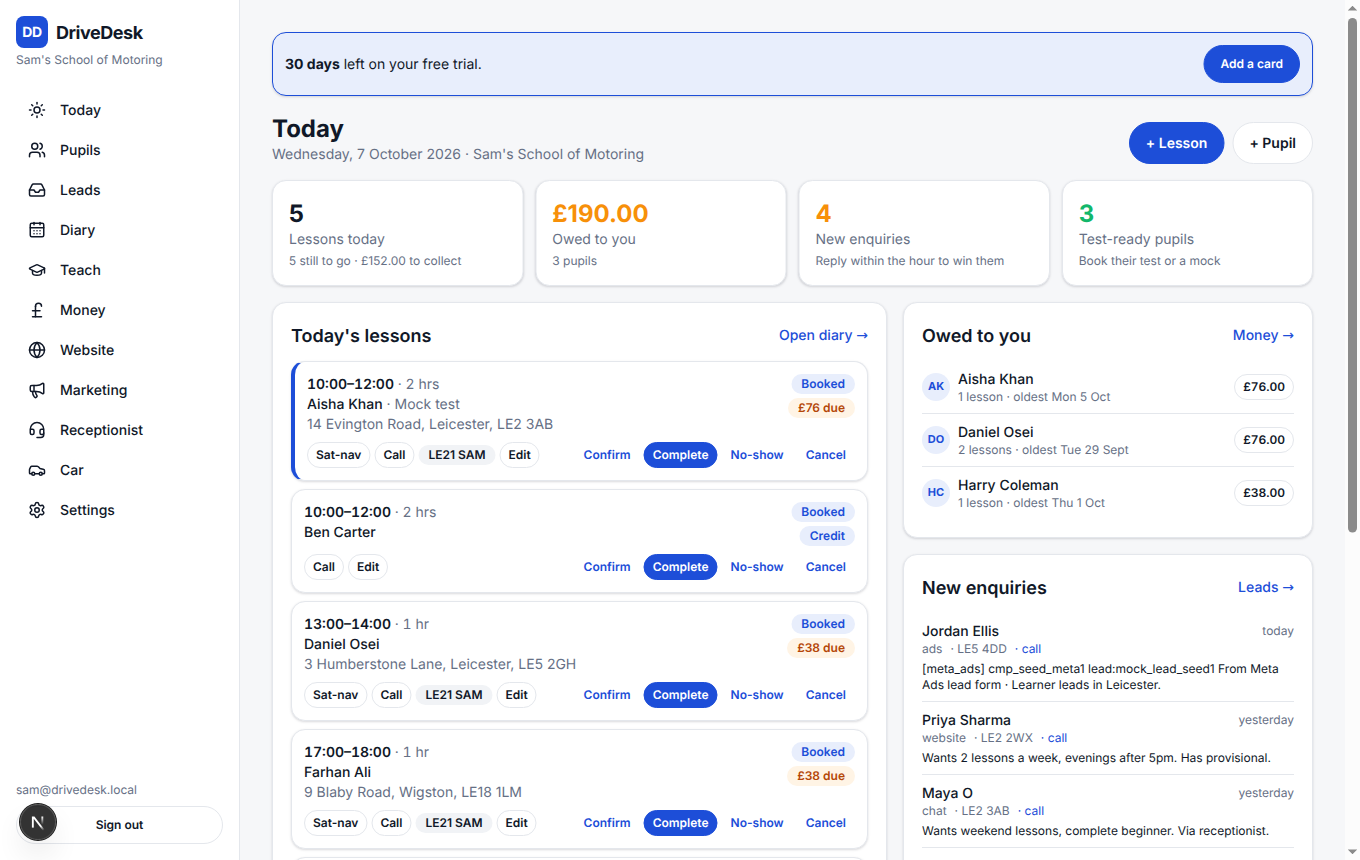The width and height of the screenshot is (1360, 860).
Task: Click the megaphone icon beside Marketing
Action: (x=37, y=390)
